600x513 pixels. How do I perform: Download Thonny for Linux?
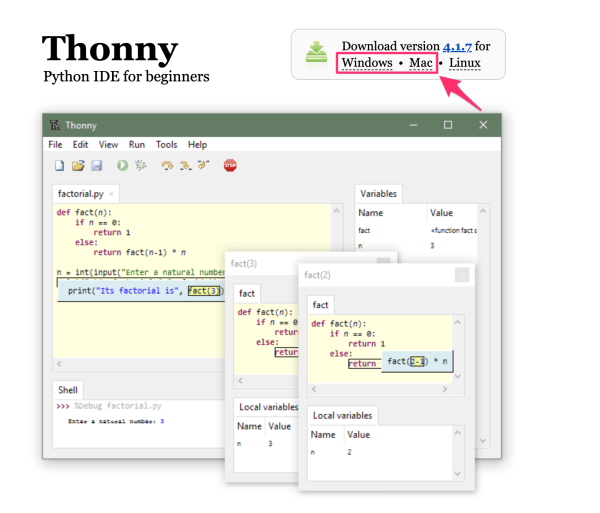click(x=465, y=63)
